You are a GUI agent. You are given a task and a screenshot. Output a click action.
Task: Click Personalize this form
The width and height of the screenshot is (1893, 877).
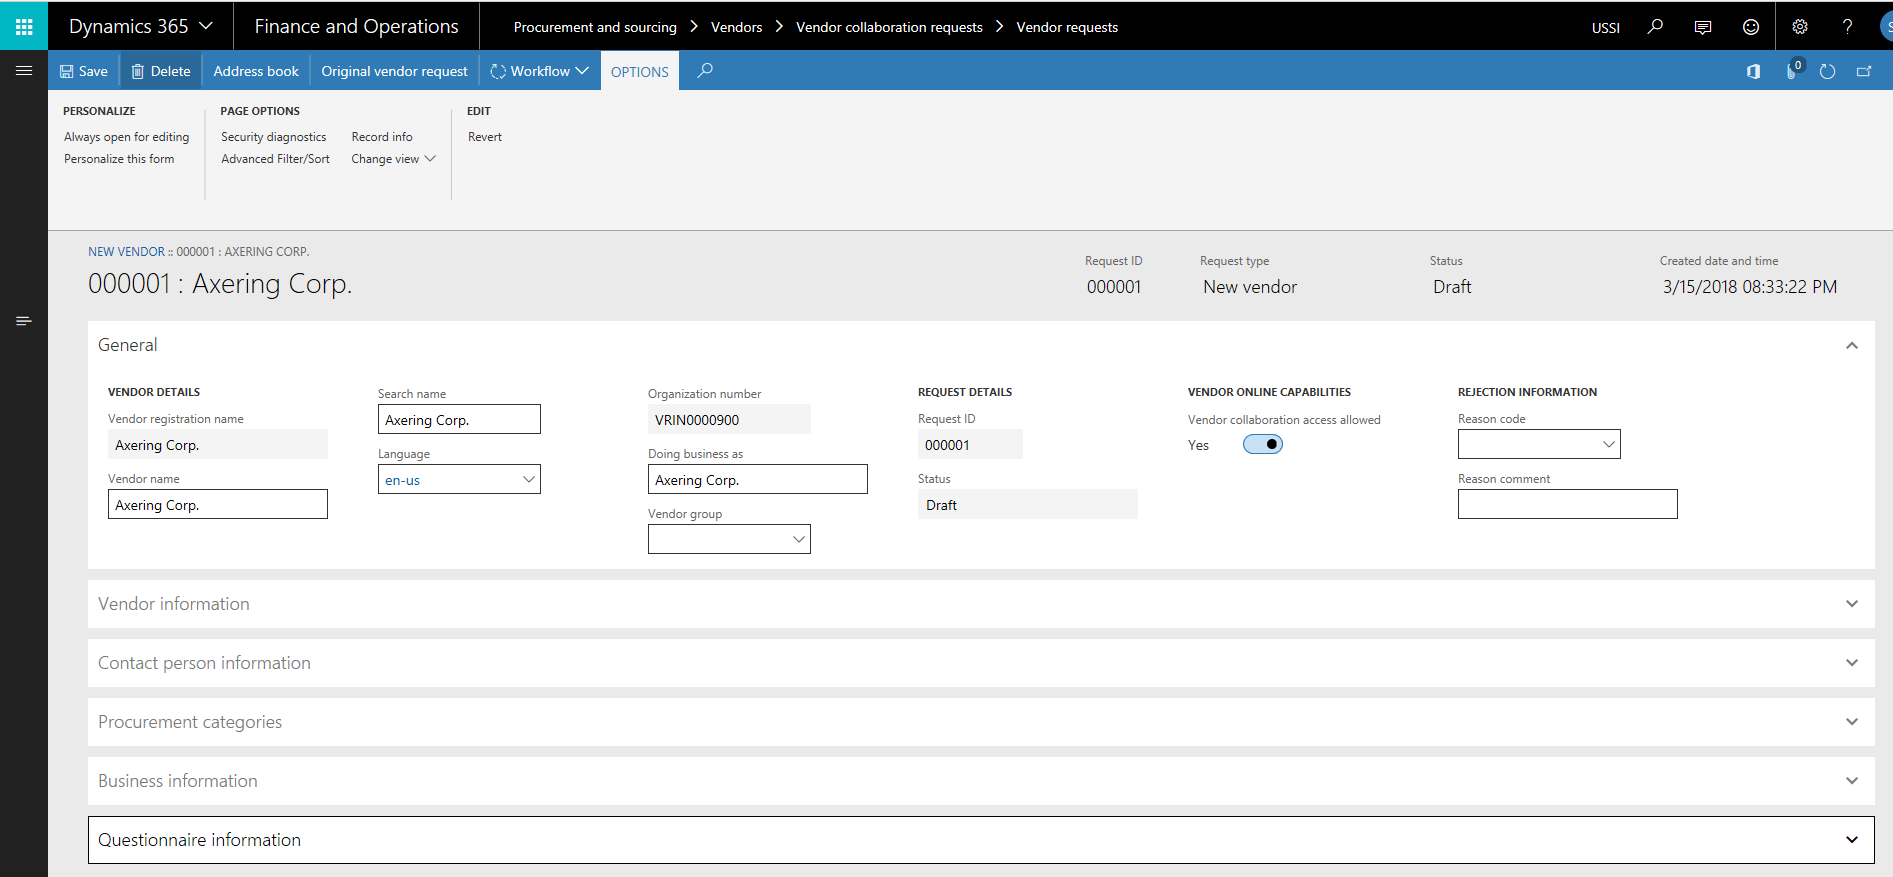coord(119,159)
